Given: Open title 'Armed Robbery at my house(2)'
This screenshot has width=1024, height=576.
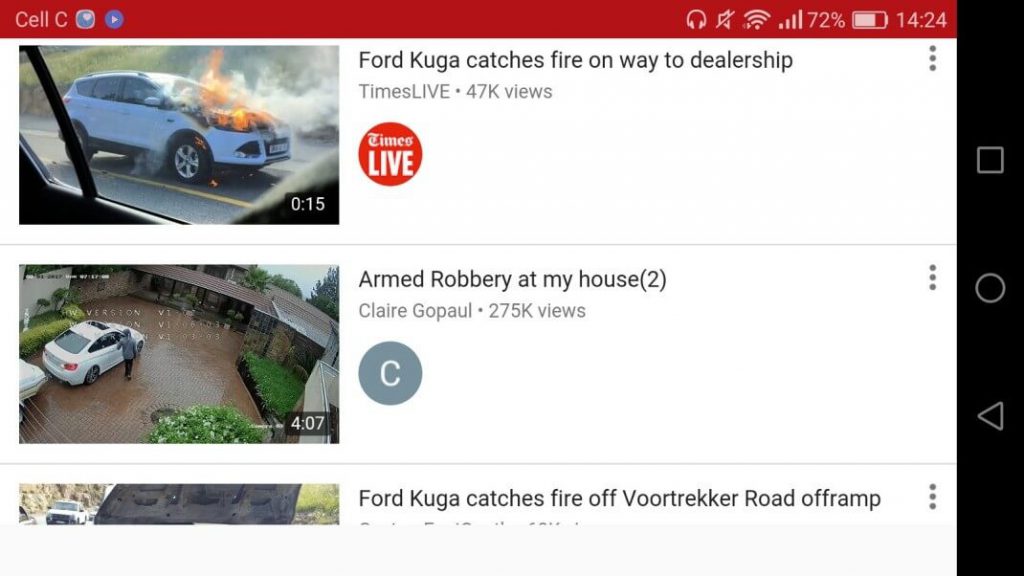Looking at the screenshot, I should coord(513,280).
